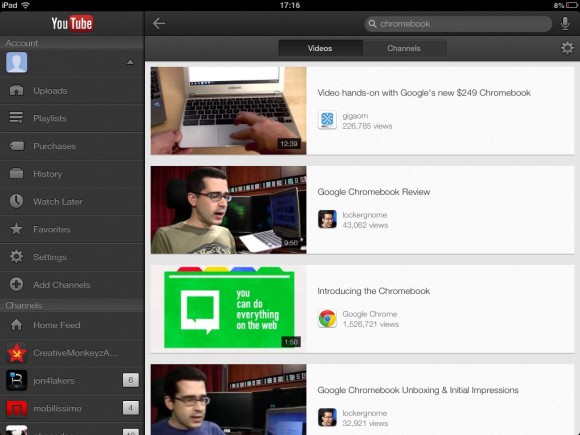Tap the gigaom channel name
Image resolution: width=580 pixels, height=435 pixels.
[355, 116]
